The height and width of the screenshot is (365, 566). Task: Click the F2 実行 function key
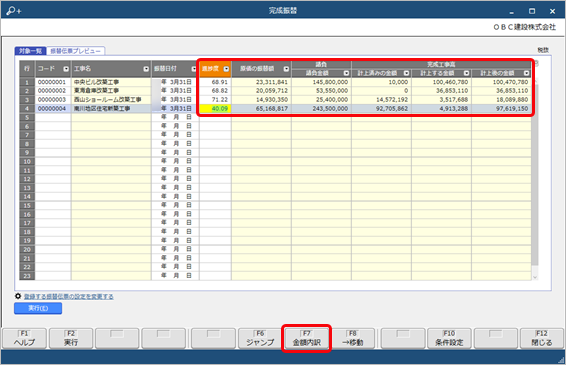71,338
